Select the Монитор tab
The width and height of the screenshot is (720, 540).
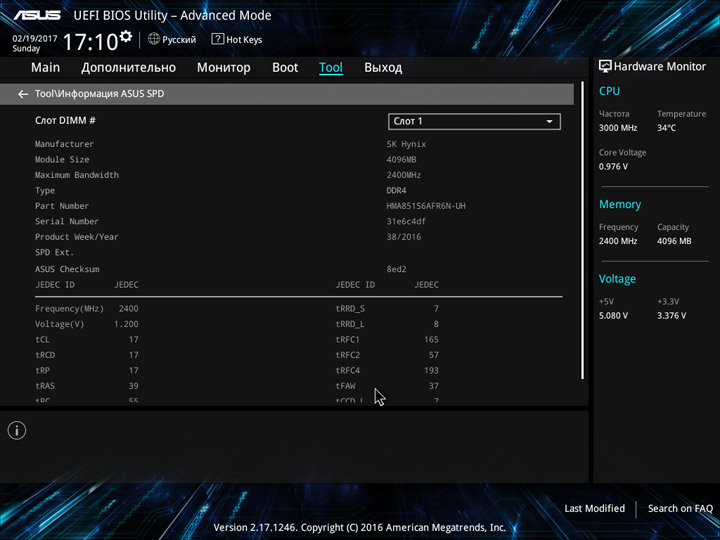point(224,68)
